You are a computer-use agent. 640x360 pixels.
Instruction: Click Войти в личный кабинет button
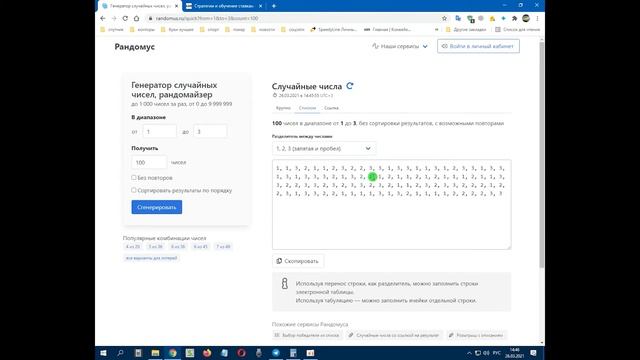coord(478,46)
